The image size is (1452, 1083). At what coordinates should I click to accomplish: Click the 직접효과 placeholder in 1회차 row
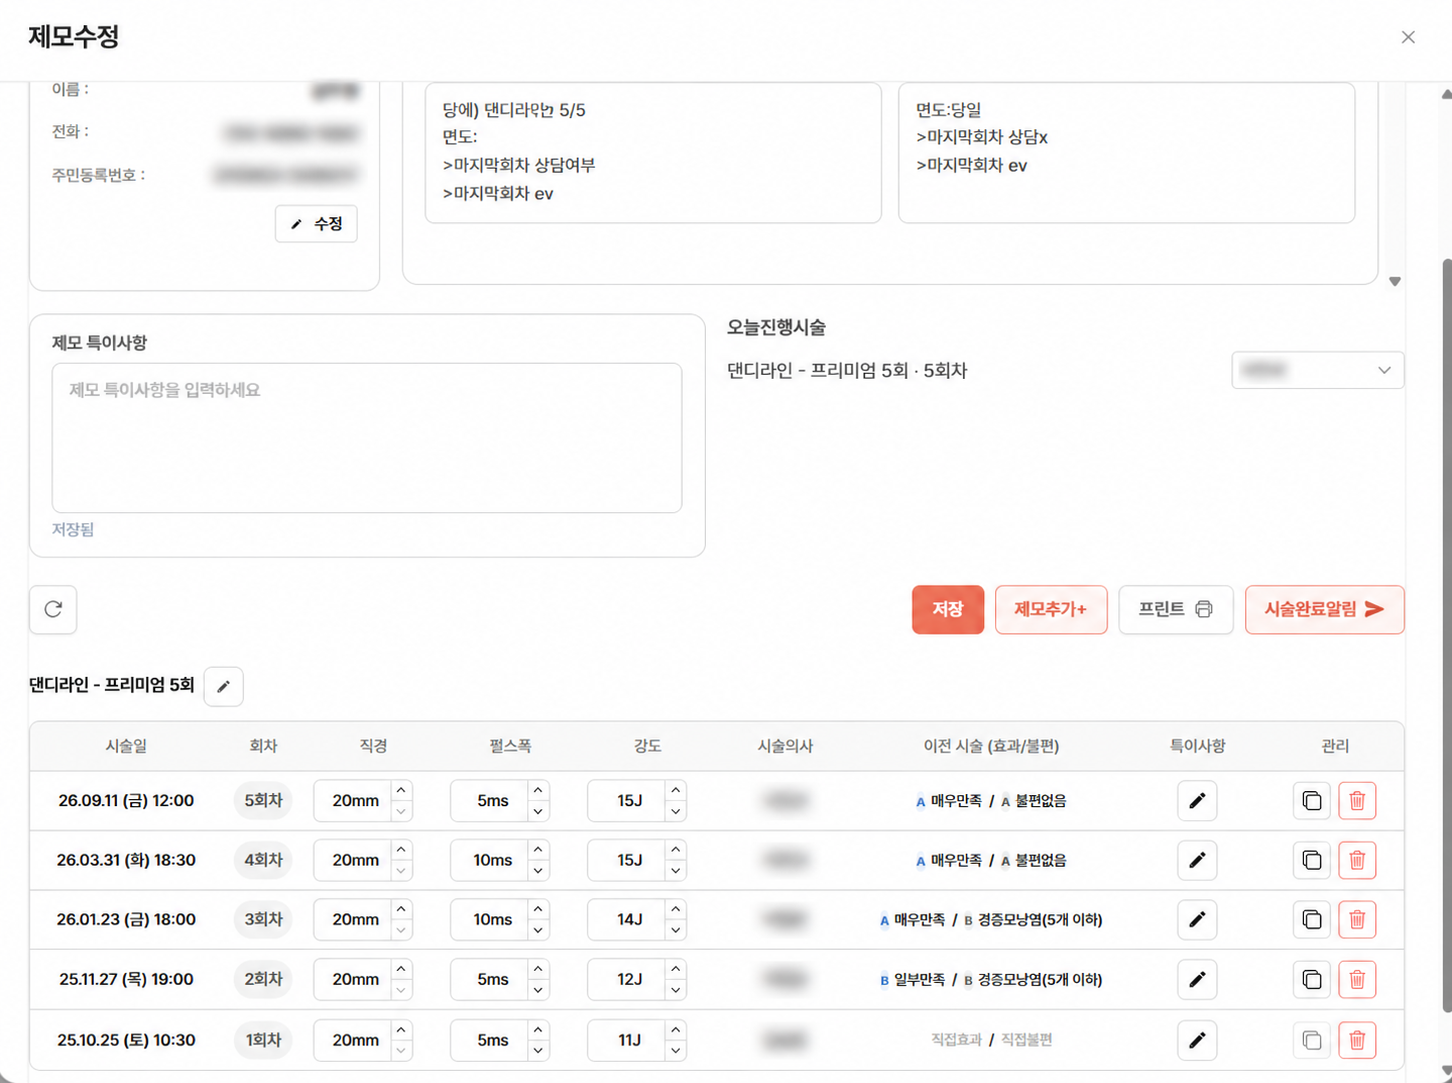click(x=956, y=1040)
